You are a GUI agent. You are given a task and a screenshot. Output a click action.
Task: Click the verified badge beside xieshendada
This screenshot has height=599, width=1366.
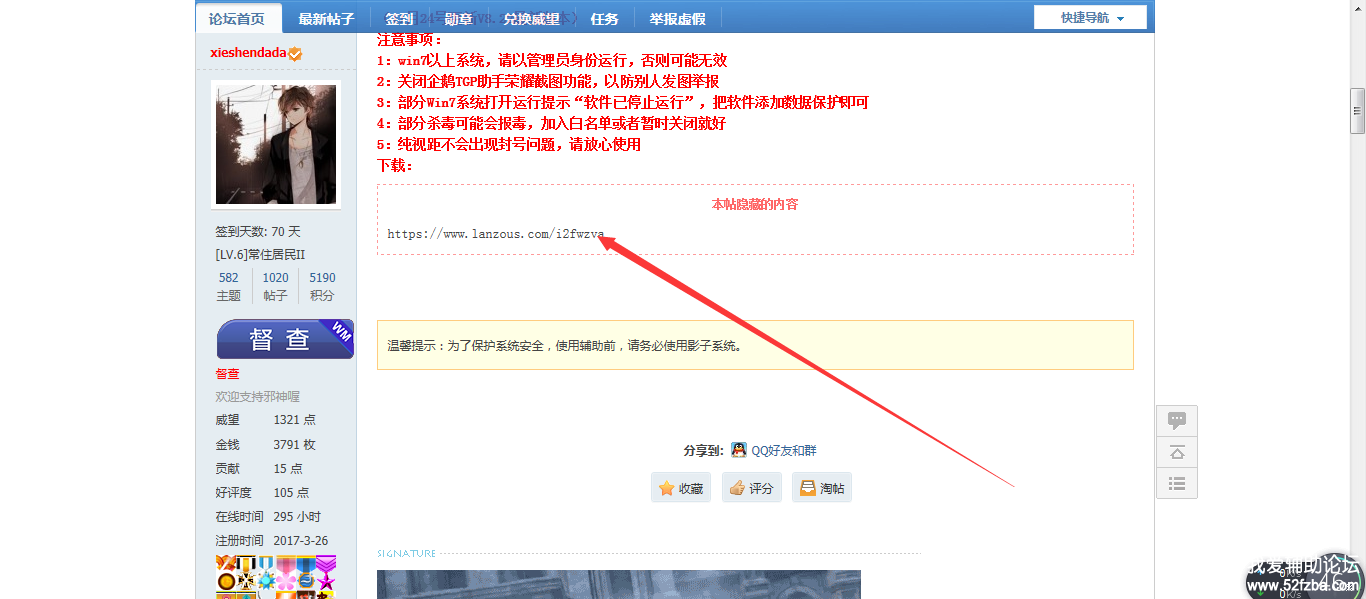(295, 53)
